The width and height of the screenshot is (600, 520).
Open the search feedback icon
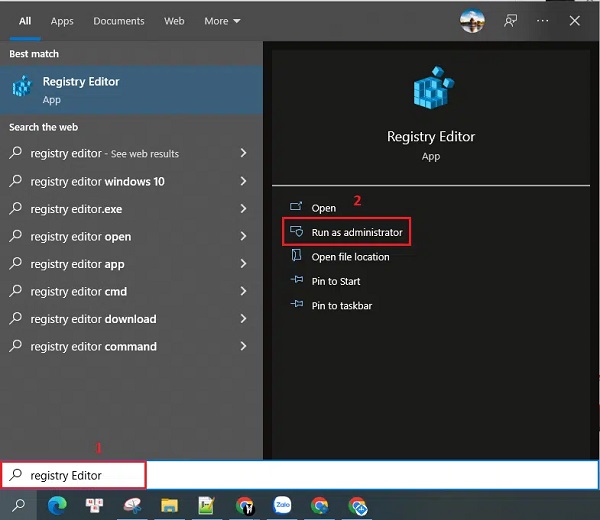point(510,20)
